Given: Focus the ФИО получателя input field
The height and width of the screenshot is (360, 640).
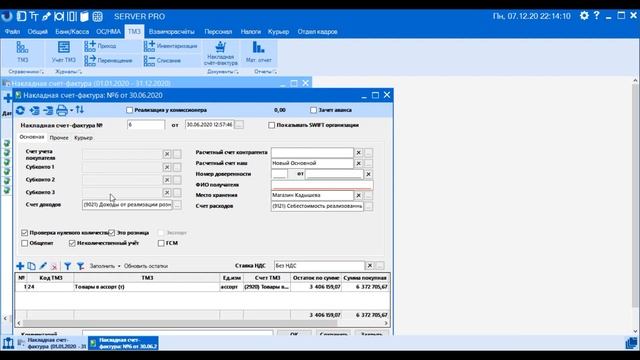Looking at the screenshot, I should 322,185.
